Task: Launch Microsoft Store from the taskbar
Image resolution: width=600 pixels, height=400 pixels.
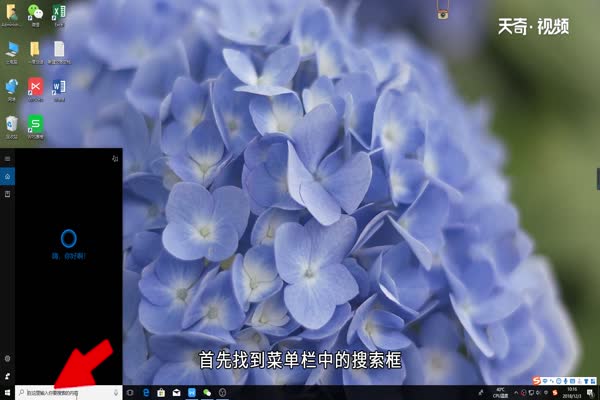Action: pyautogui.click(x=161, y=393)
